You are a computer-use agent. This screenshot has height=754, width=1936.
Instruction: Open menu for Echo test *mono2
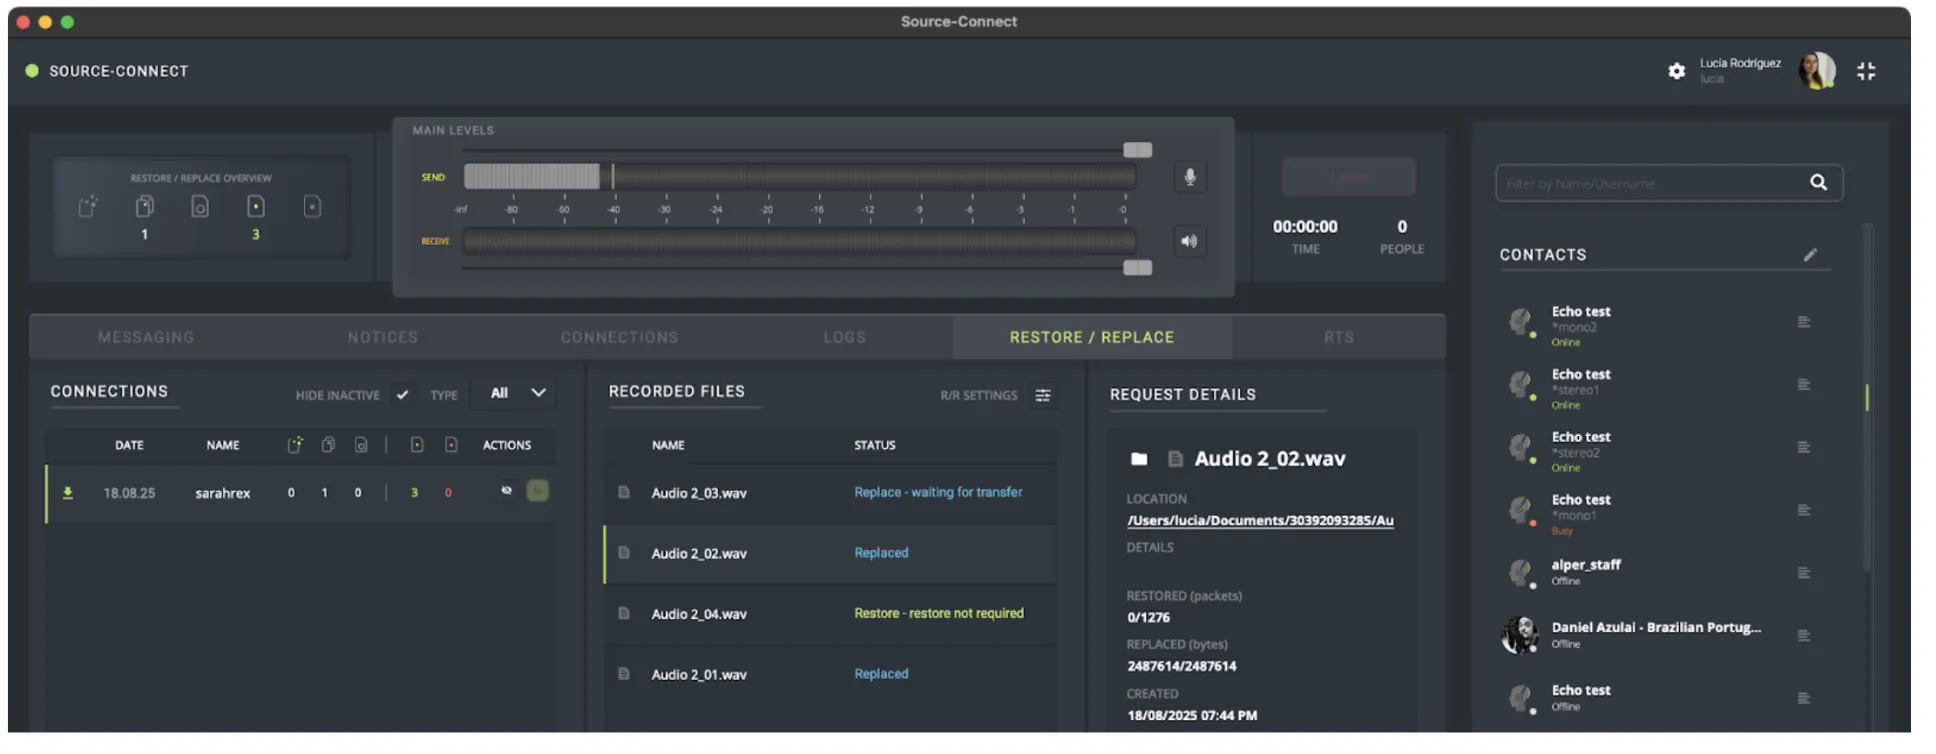[x=1803, y=322]
